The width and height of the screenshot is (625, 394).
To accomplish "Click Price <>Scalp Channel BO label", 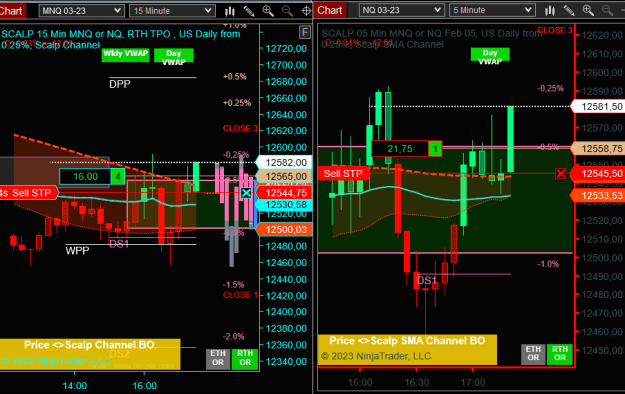I will pyautogui.click(x=89, y=345).
